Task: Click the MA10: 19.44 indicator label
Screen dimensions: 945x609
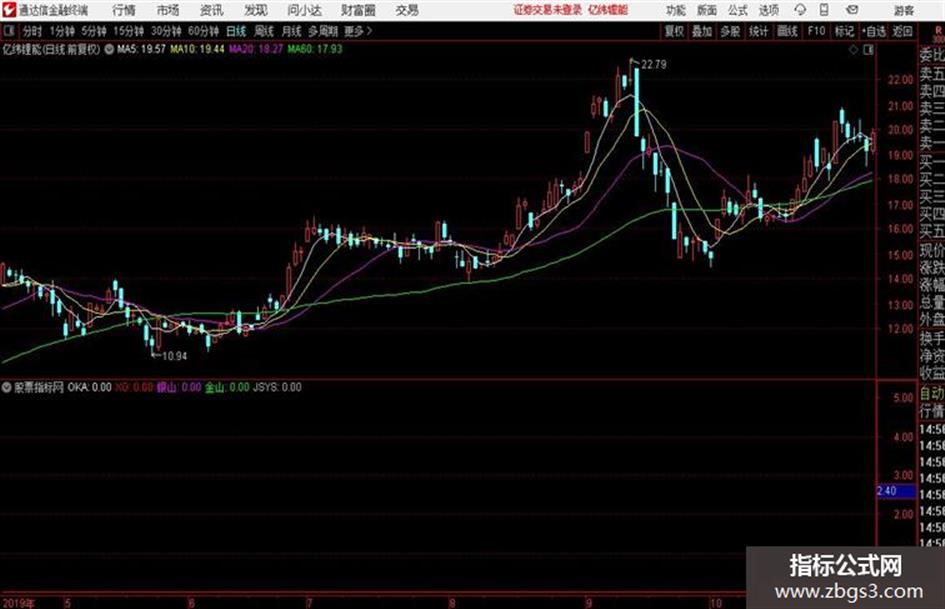Action: [197, 49]
